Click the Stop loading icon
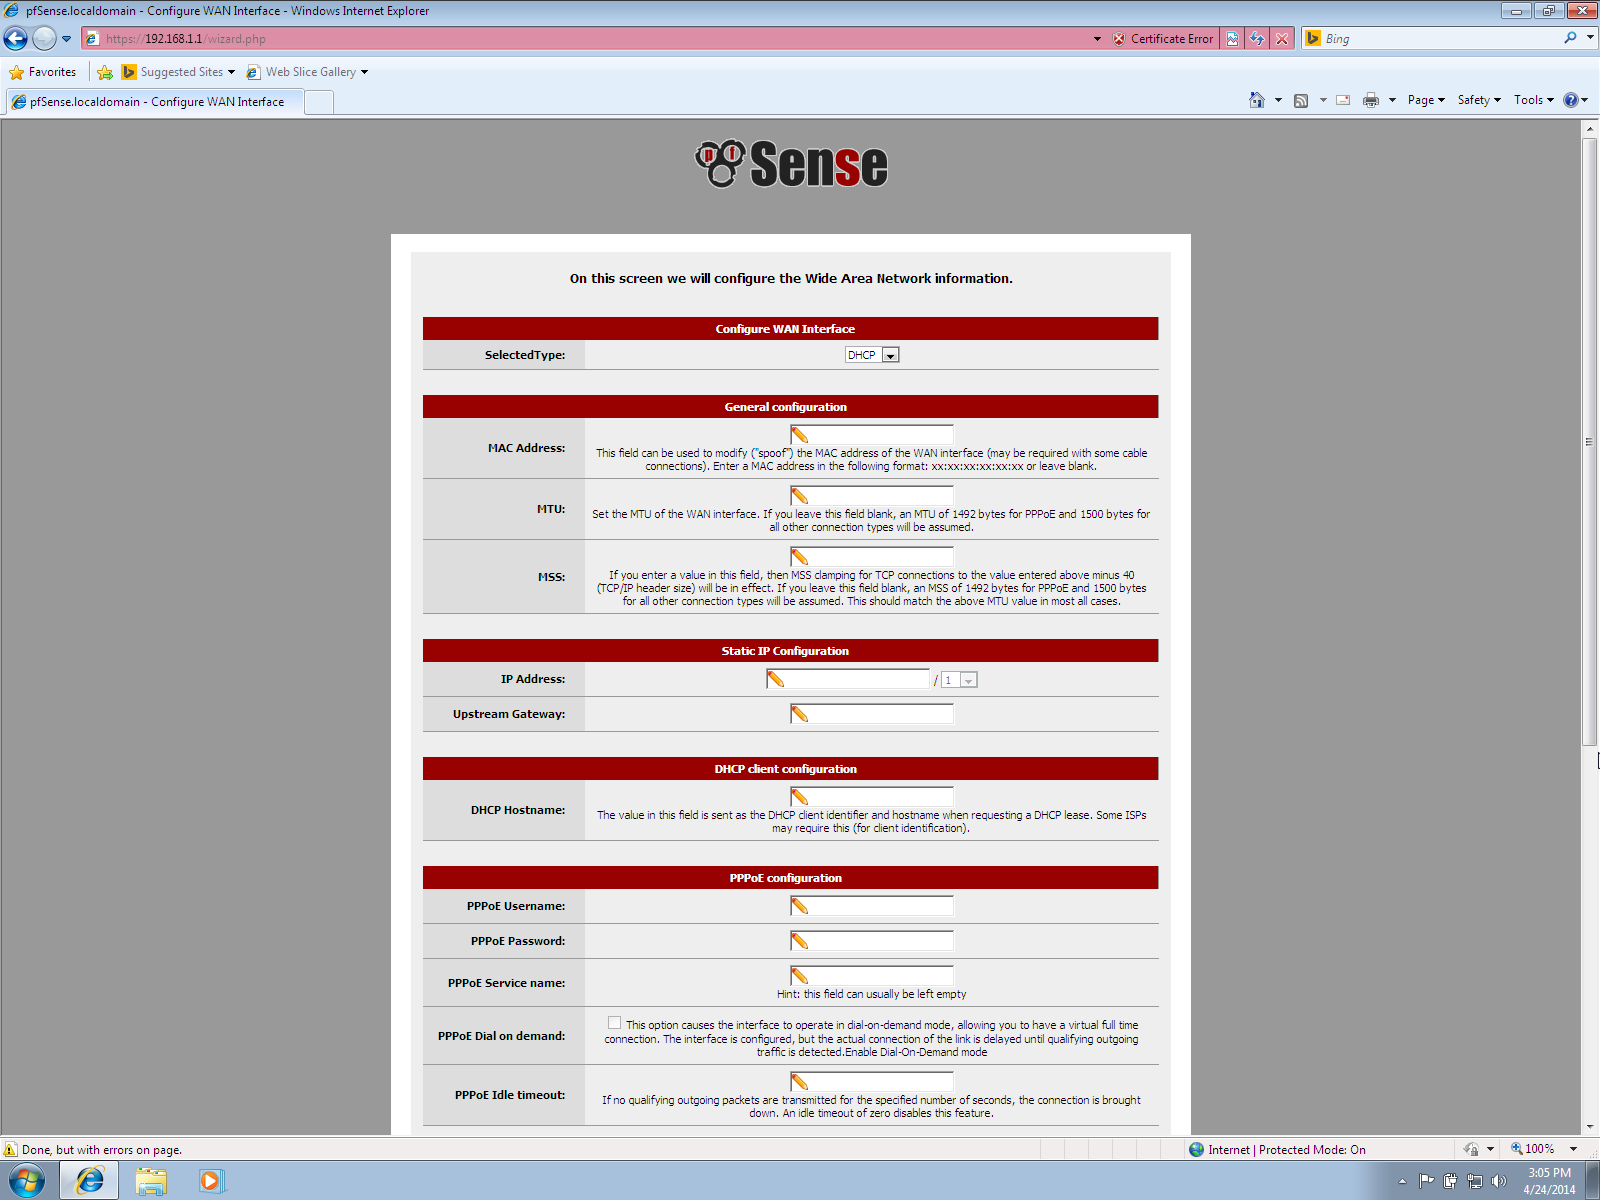The width and height of the screenshot is (1600, 1200). point(1282,39)
